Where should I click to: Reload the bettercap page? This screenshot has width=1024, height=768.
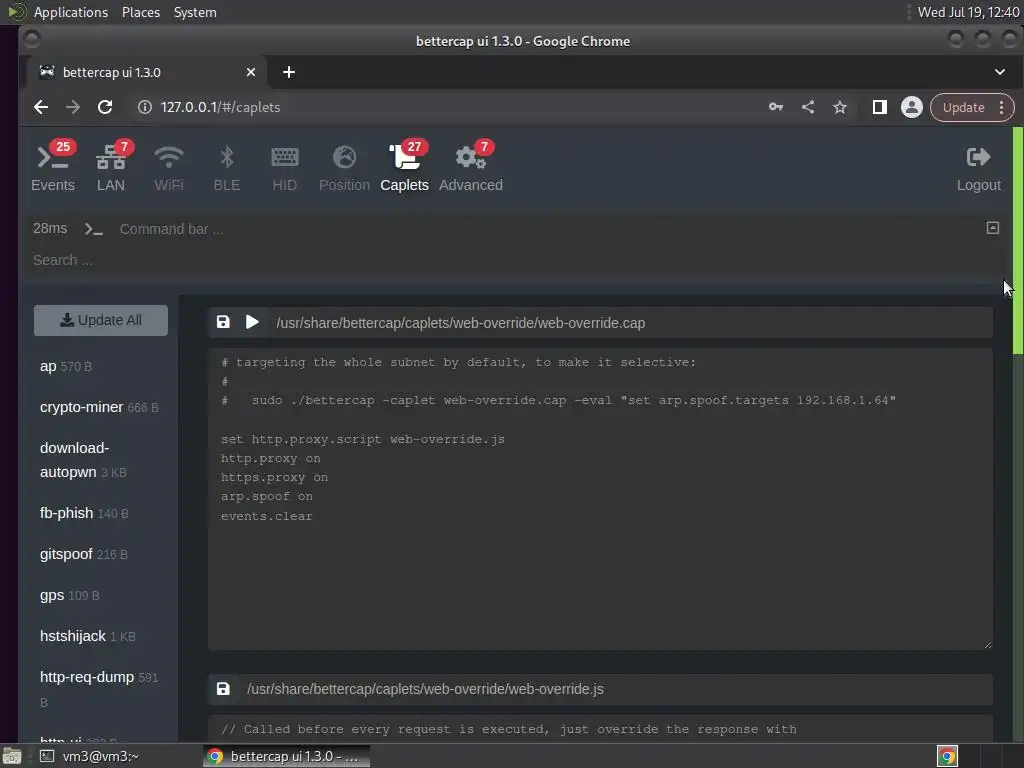click(105, 107)
